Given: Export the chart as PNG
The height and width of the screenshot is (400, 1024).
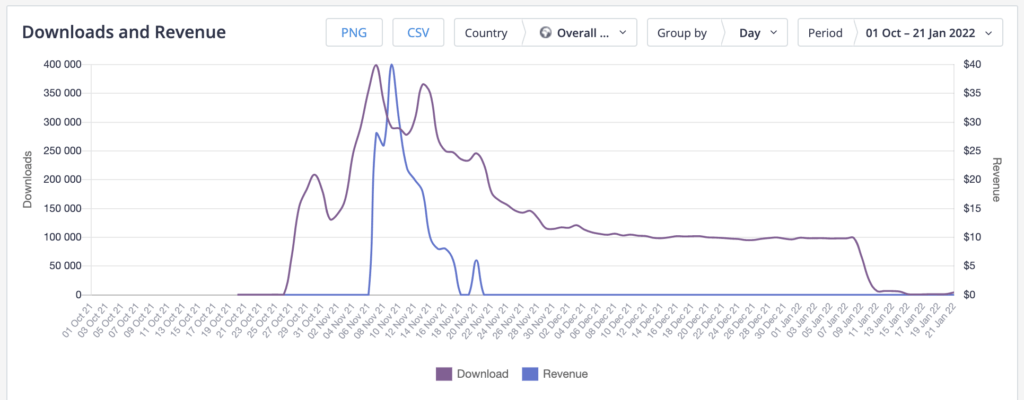Looking at the screenshot, I should (x=354, y=33).
